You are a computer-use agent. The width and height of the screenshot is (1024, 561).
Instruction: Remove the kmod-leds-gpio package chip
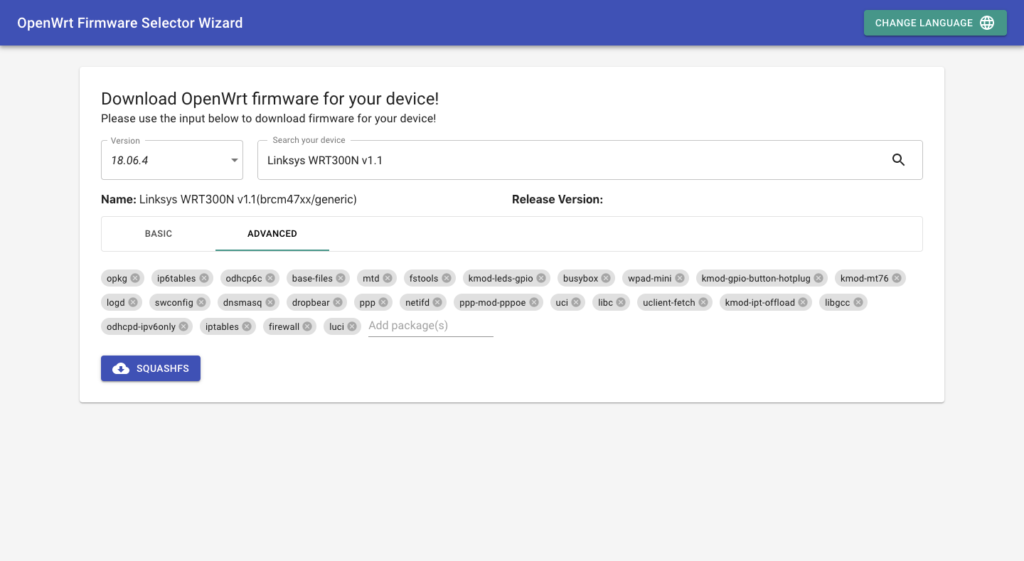coord(541,278)
